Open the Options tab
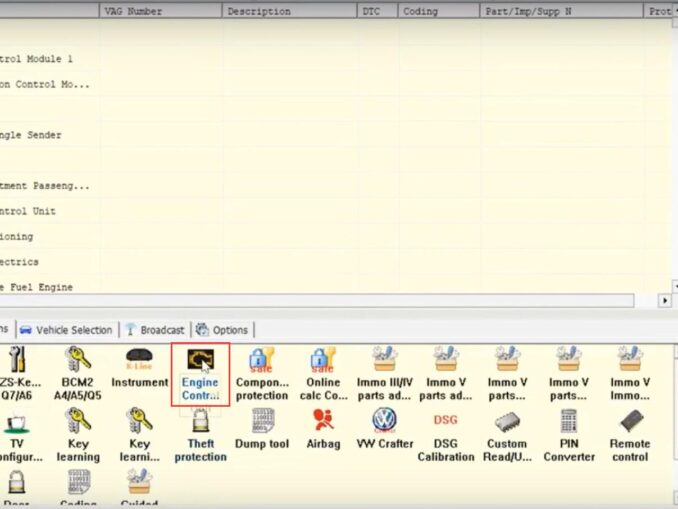Screen dimensions: 678x509 222,330
